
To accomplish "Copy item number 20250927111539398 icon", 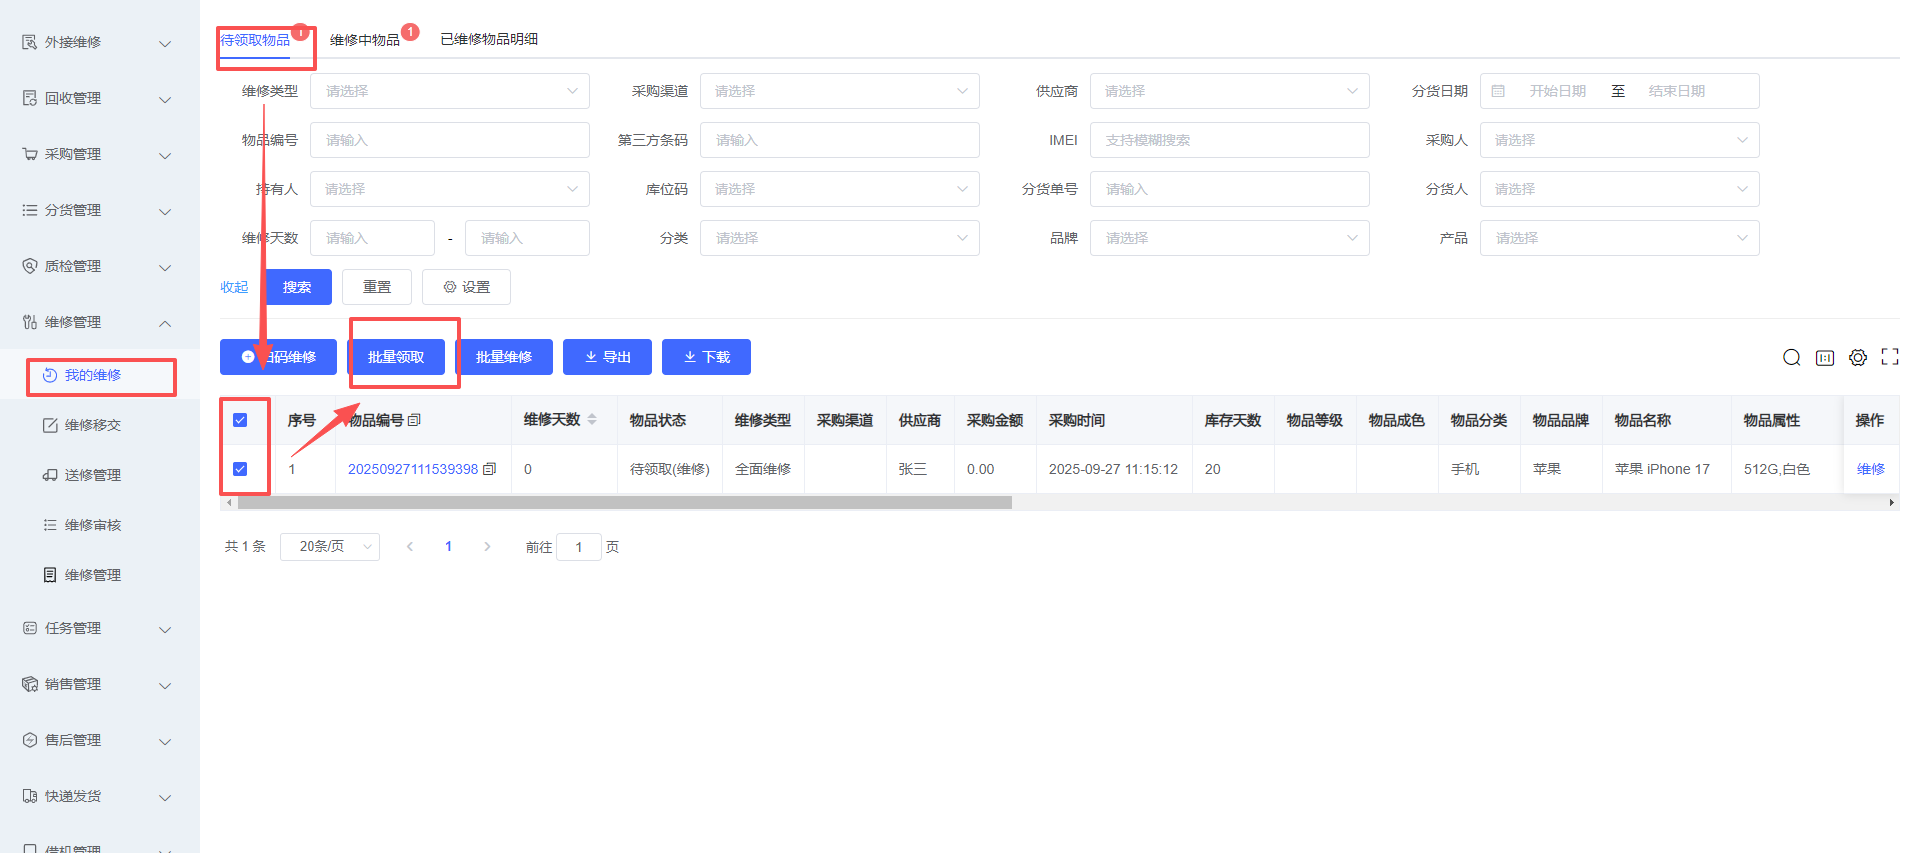I will coord(489,469).
